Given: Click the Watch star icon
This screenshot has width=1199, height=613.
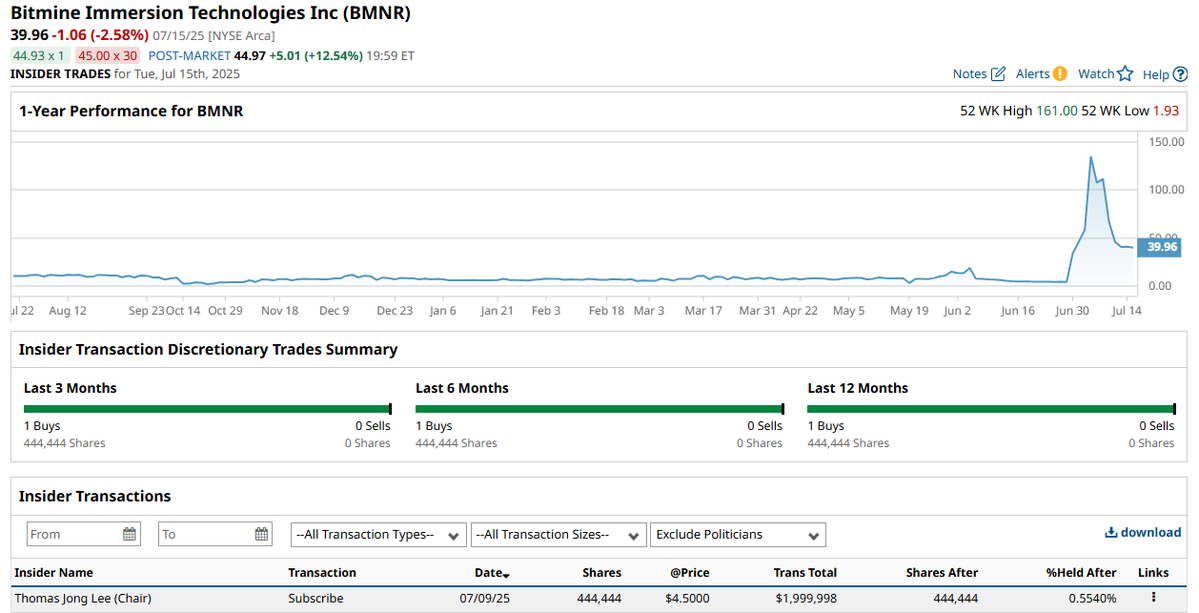Looking at the screenshot, I should coord(1125,73).
